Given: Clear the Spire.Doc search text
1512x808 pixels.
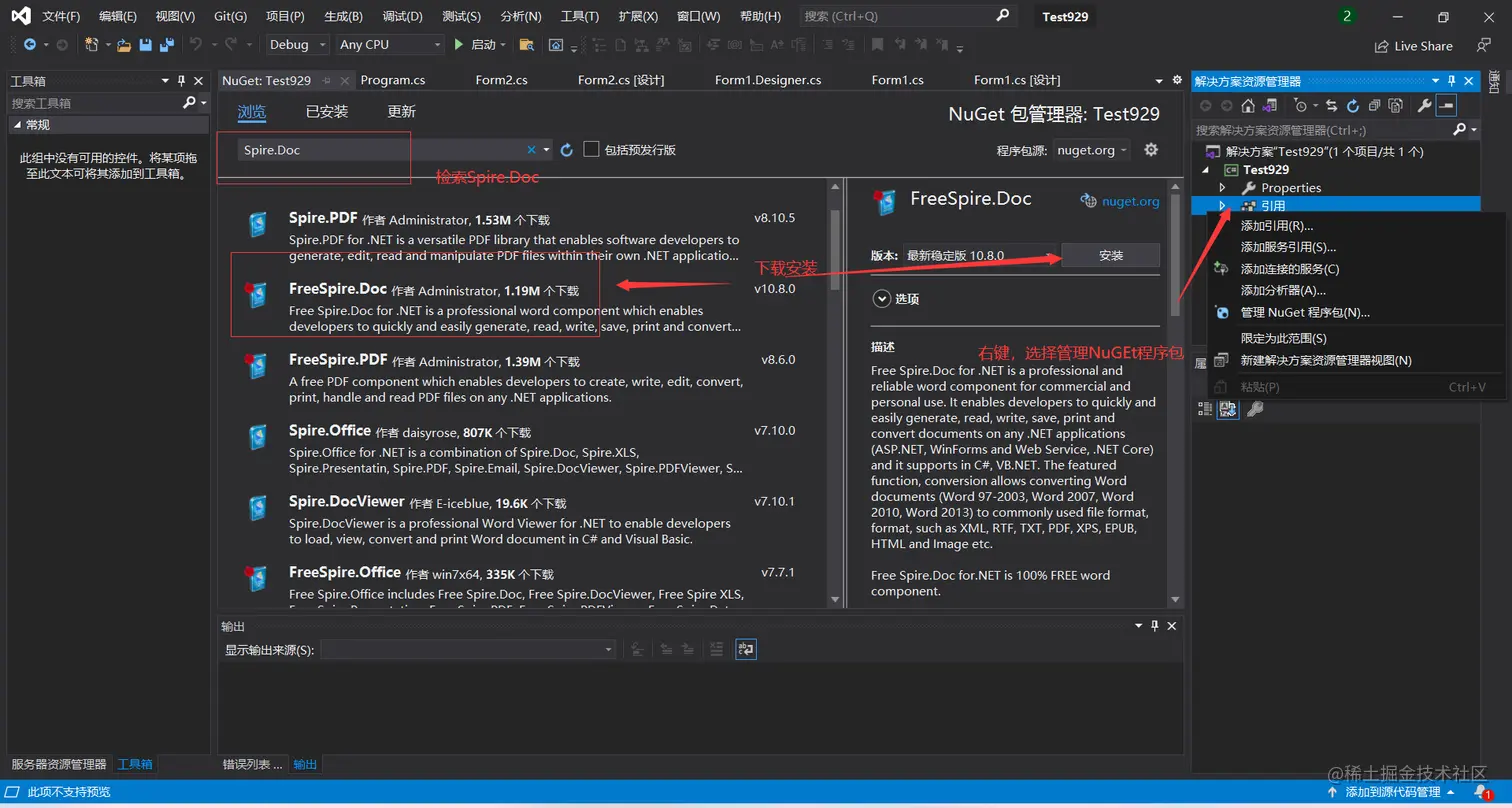Looking at the screenshot, I should (x=532, y=150).
